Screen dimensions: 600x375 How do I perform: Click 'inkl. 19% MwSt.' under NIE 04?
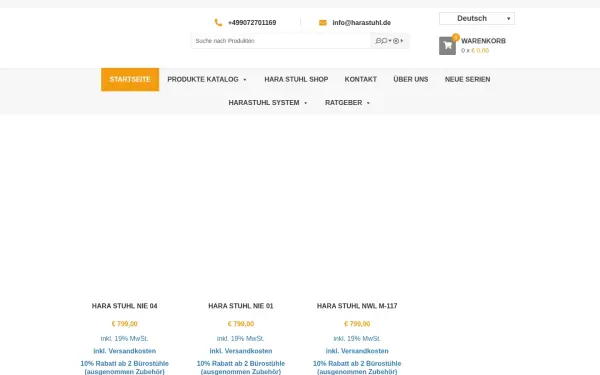(x=124, y=339)
